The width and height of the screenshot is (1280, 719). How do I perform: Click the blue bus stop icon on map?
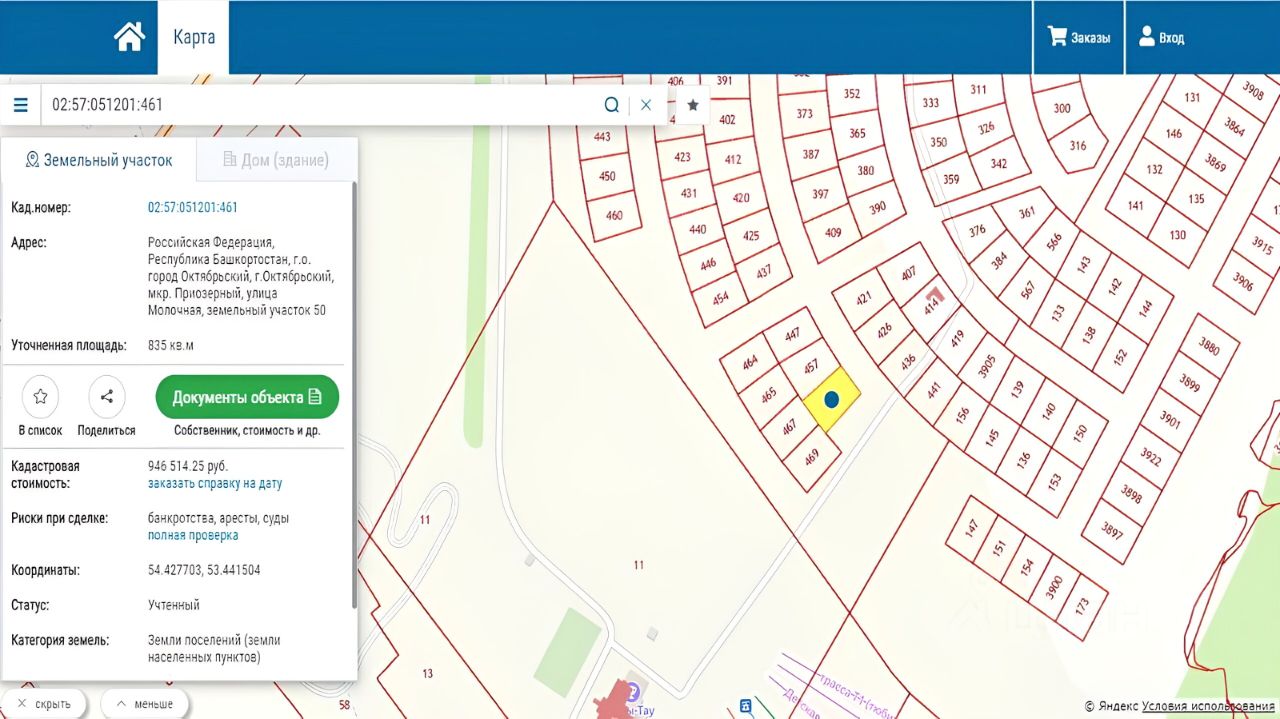coord(745,706)
